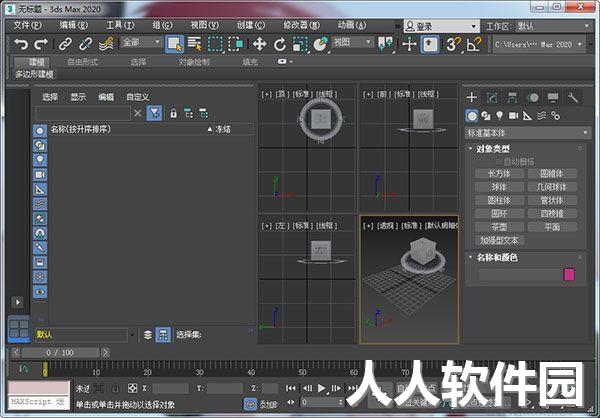Screen dimensions: 600x418
Task: Open the Hierarchy tab in command panel
Action: (512, 98)
